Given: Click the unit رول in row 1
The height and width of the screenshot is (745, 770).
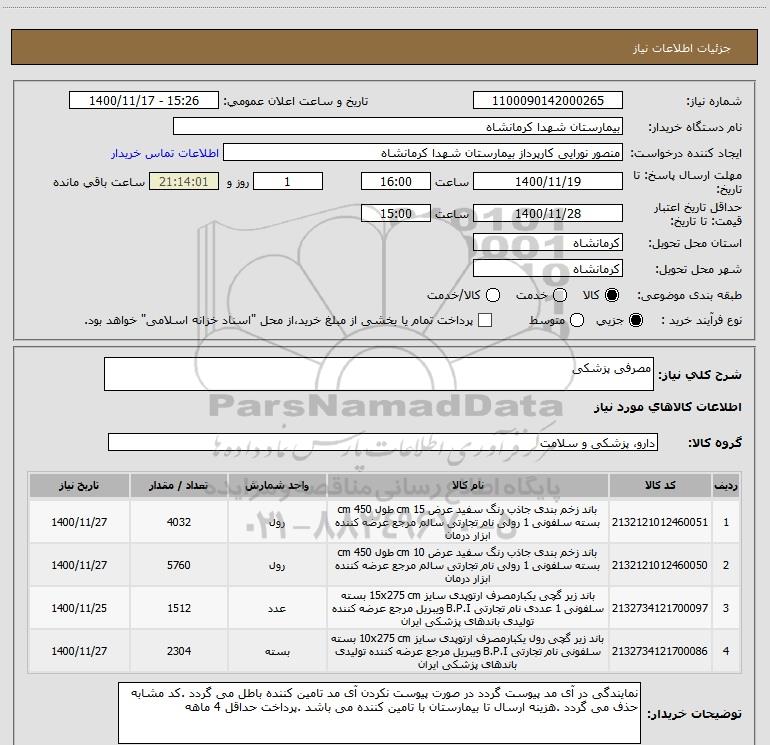Looking at the screenshot, I should [277, 523].
